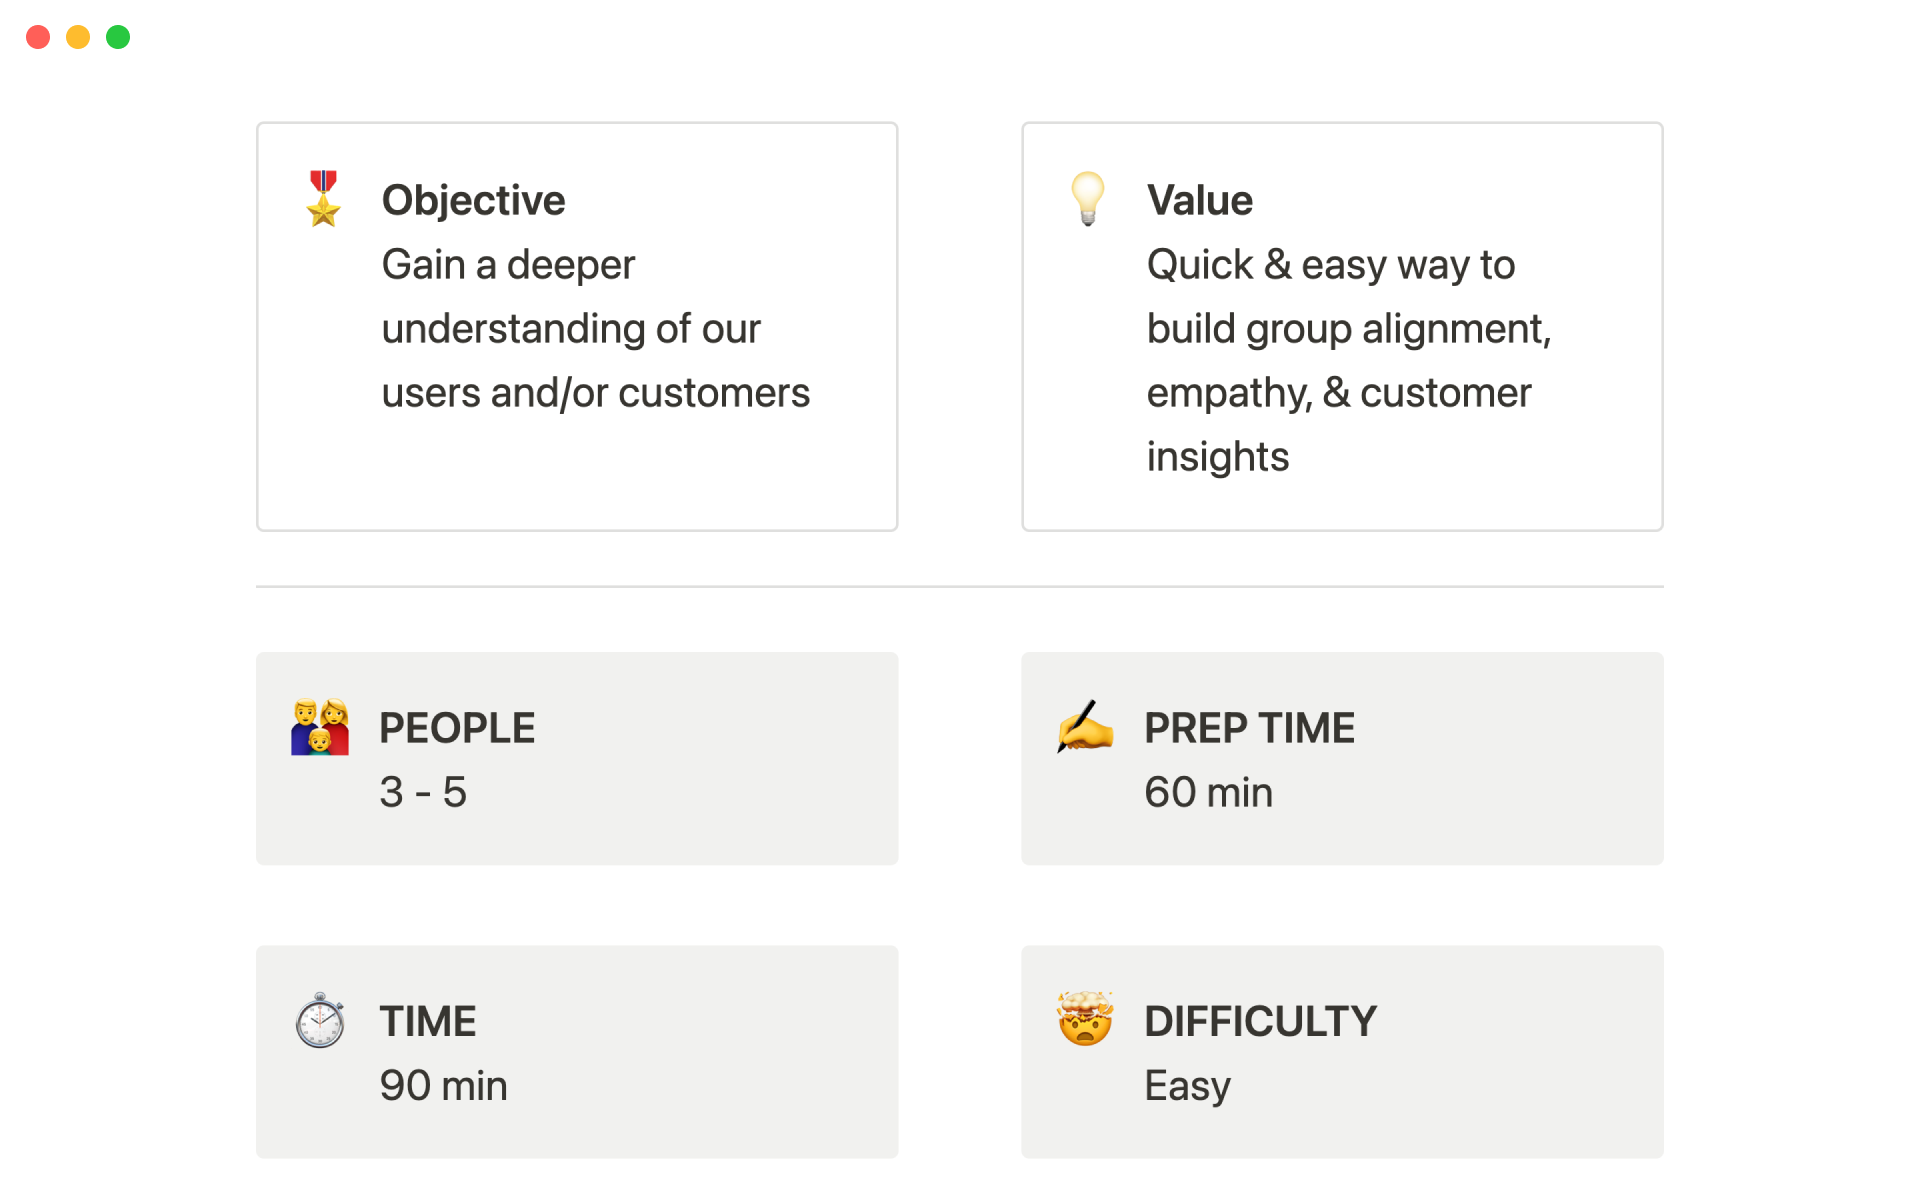Click the horizontal divider line between sections
Viewport: 1920px width, 1200px height.
click(x=959, y=587)
